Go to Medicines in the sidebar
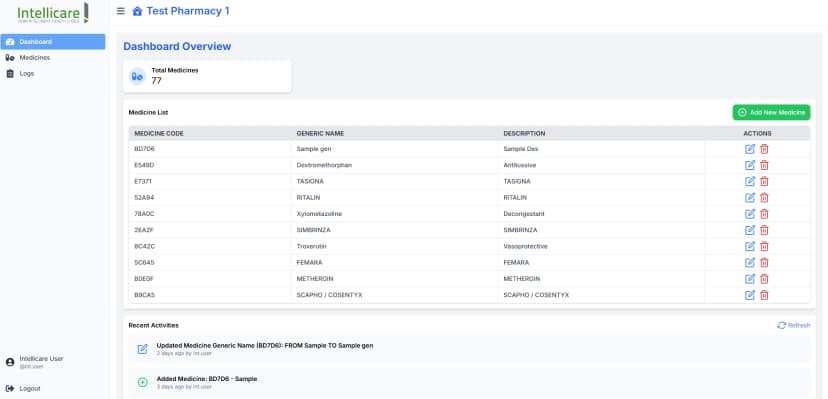Screen dimensions: 828x399 [53, 58]
